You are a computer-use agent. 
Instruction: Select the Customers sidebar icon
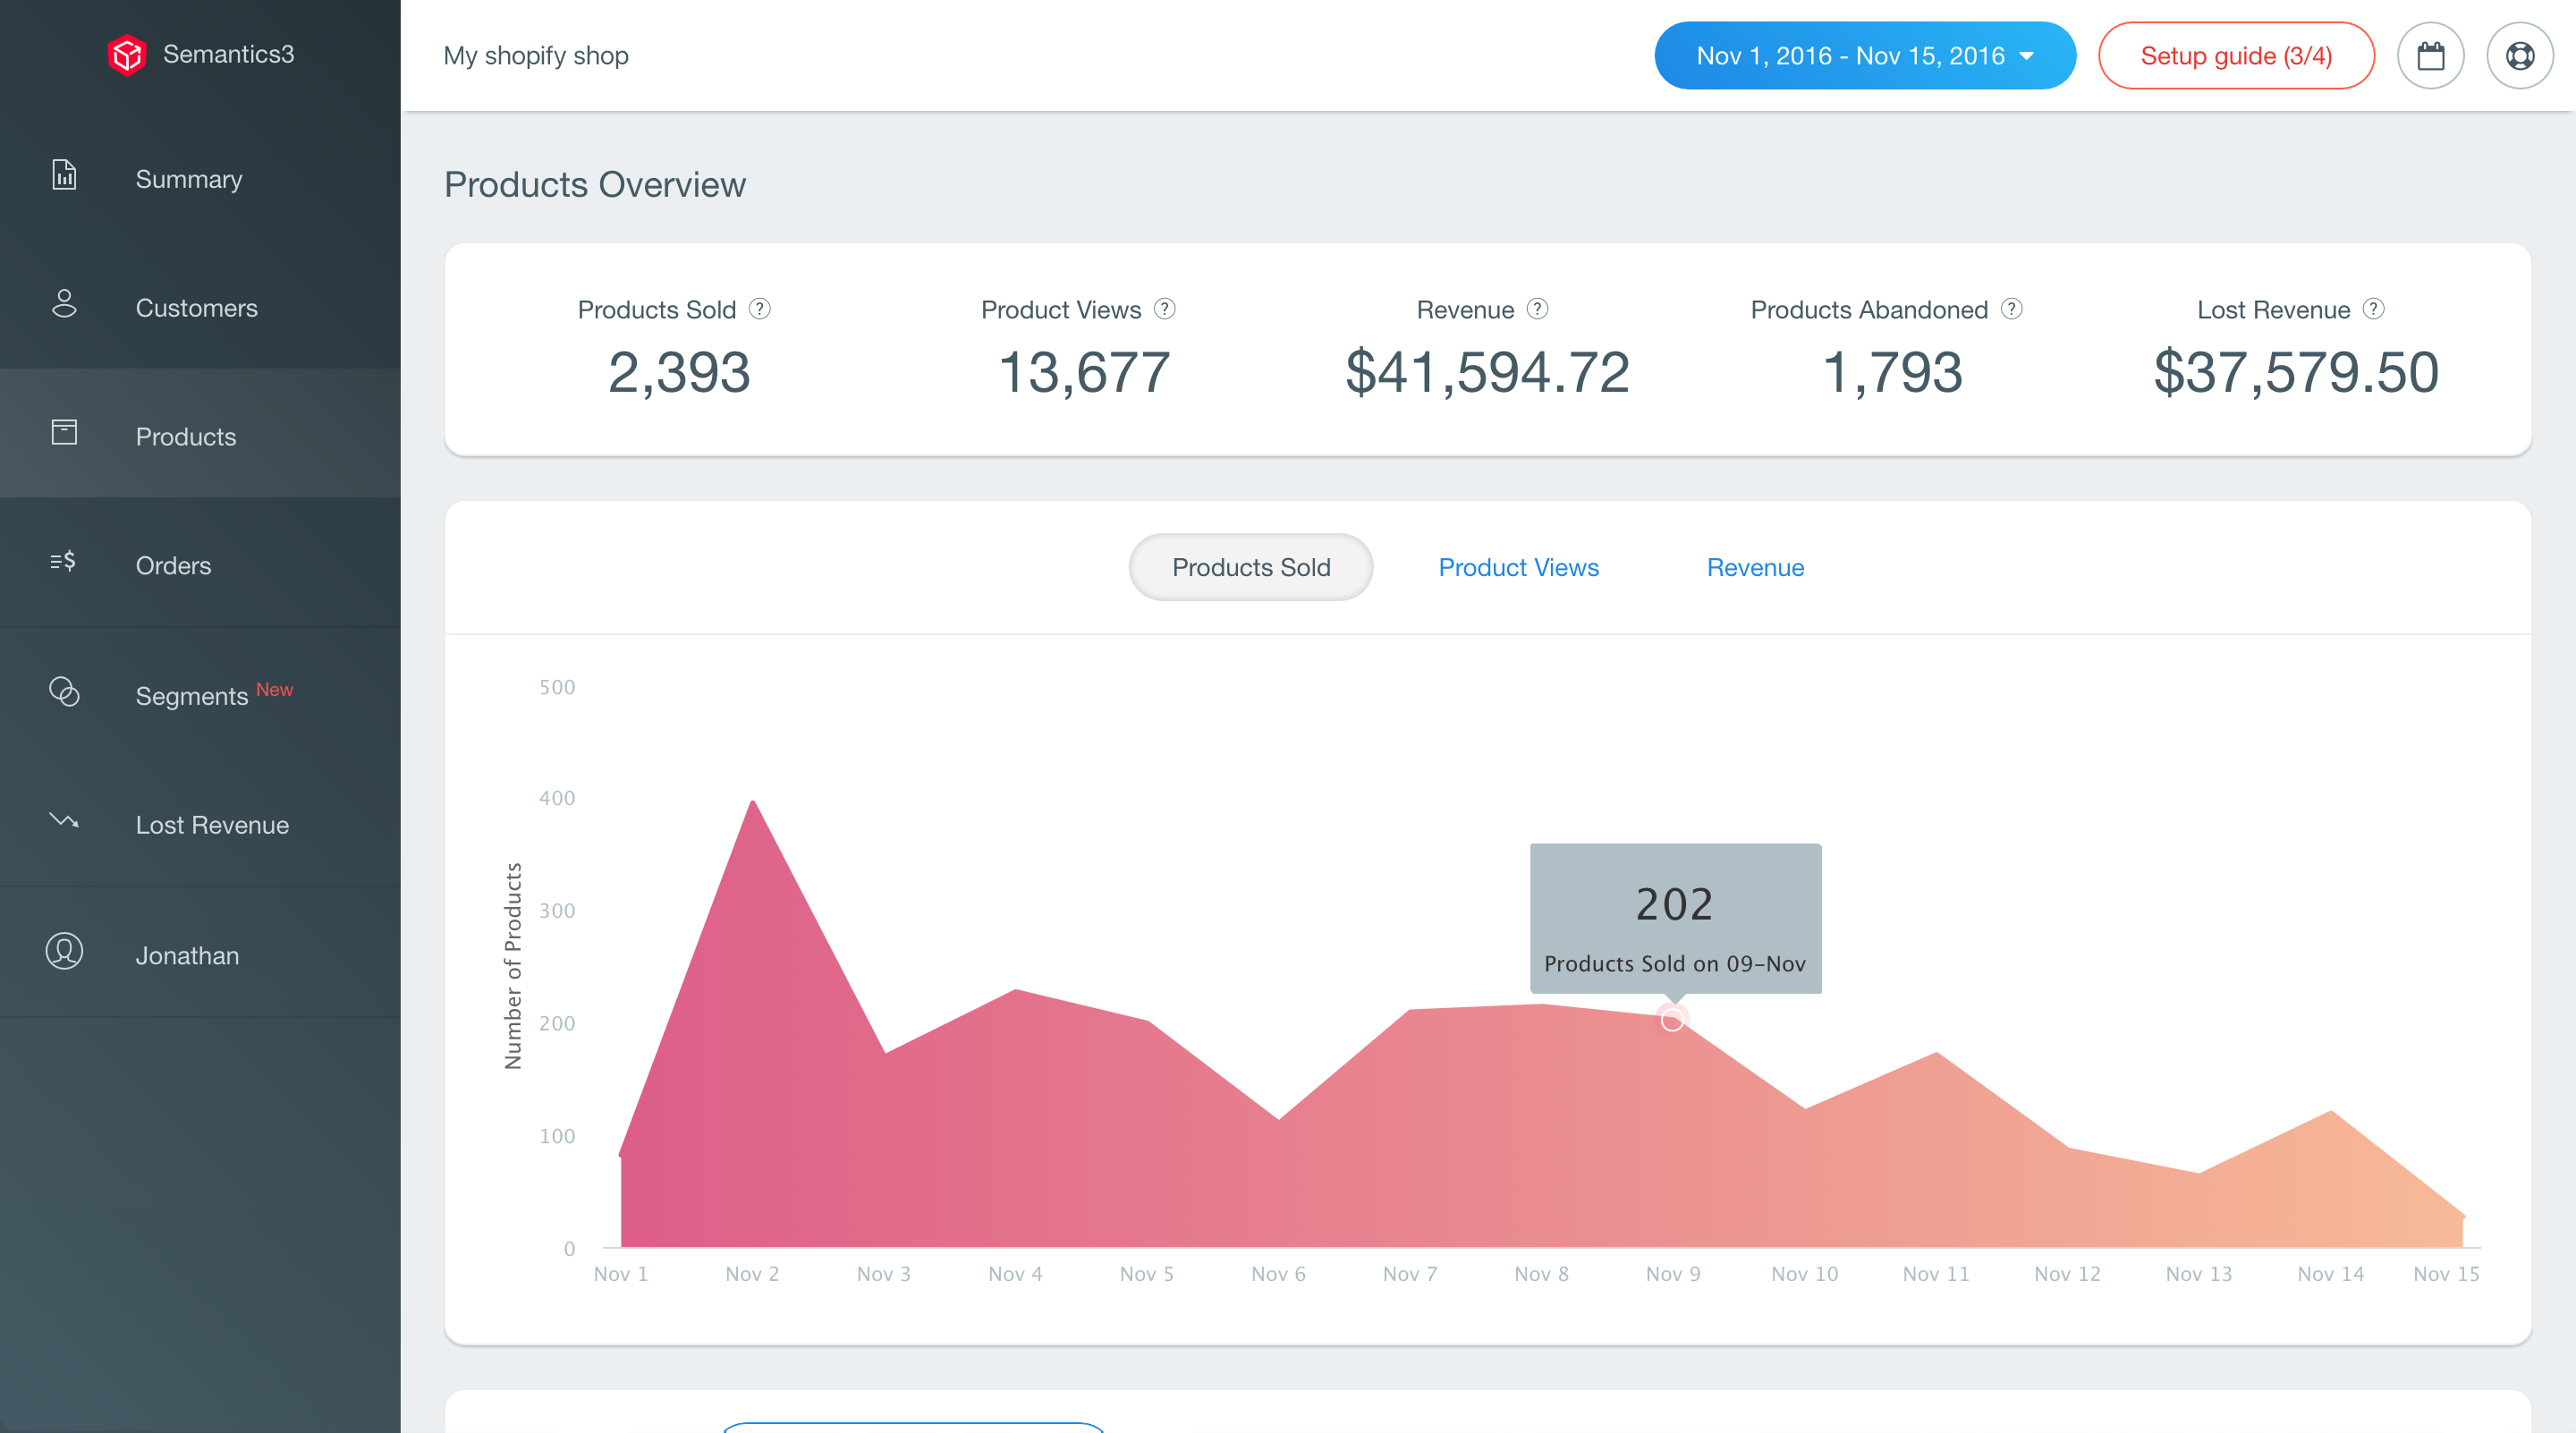(x=64, y=305)
